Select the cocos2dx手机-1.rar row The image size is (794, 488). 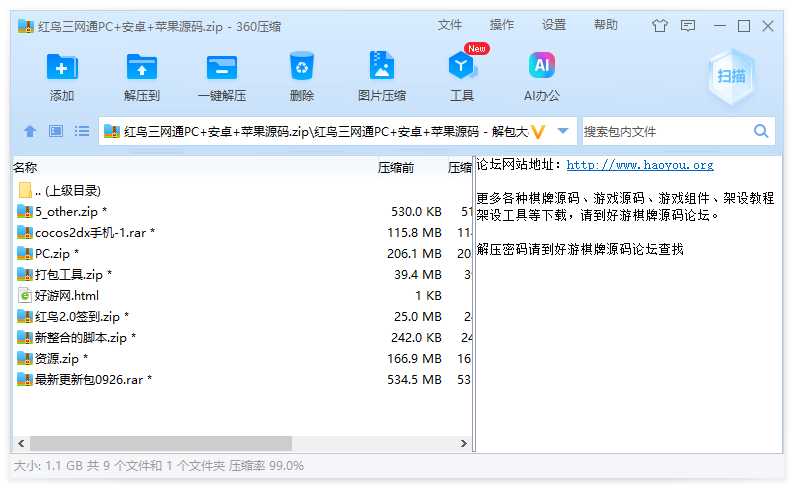tap(242, 232)
